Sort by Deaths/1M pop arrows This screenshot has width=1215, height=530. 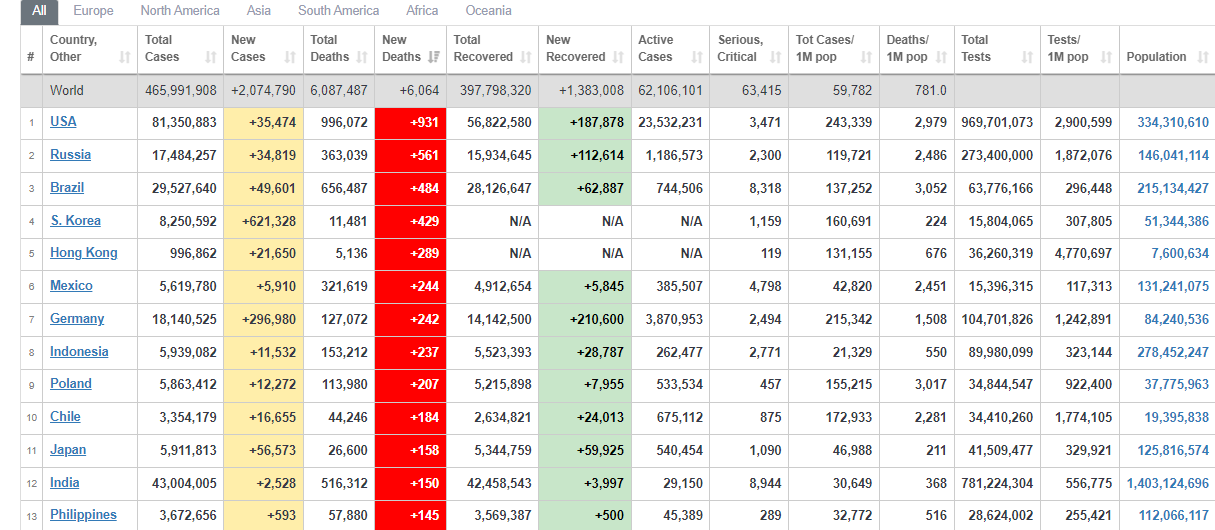pyautogui.click(x=941, y=57)
